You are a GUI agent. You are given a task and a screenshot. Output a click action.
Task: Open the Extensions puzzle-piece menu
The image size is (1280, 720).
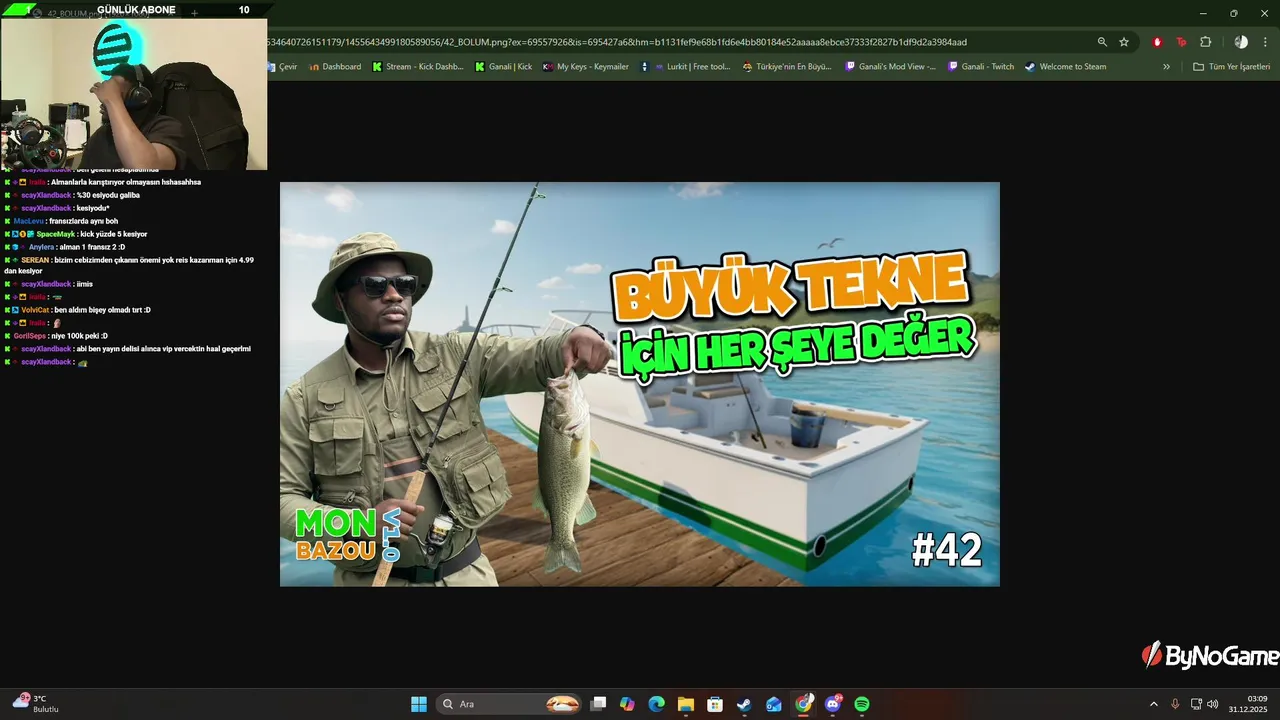[1205, 42]
